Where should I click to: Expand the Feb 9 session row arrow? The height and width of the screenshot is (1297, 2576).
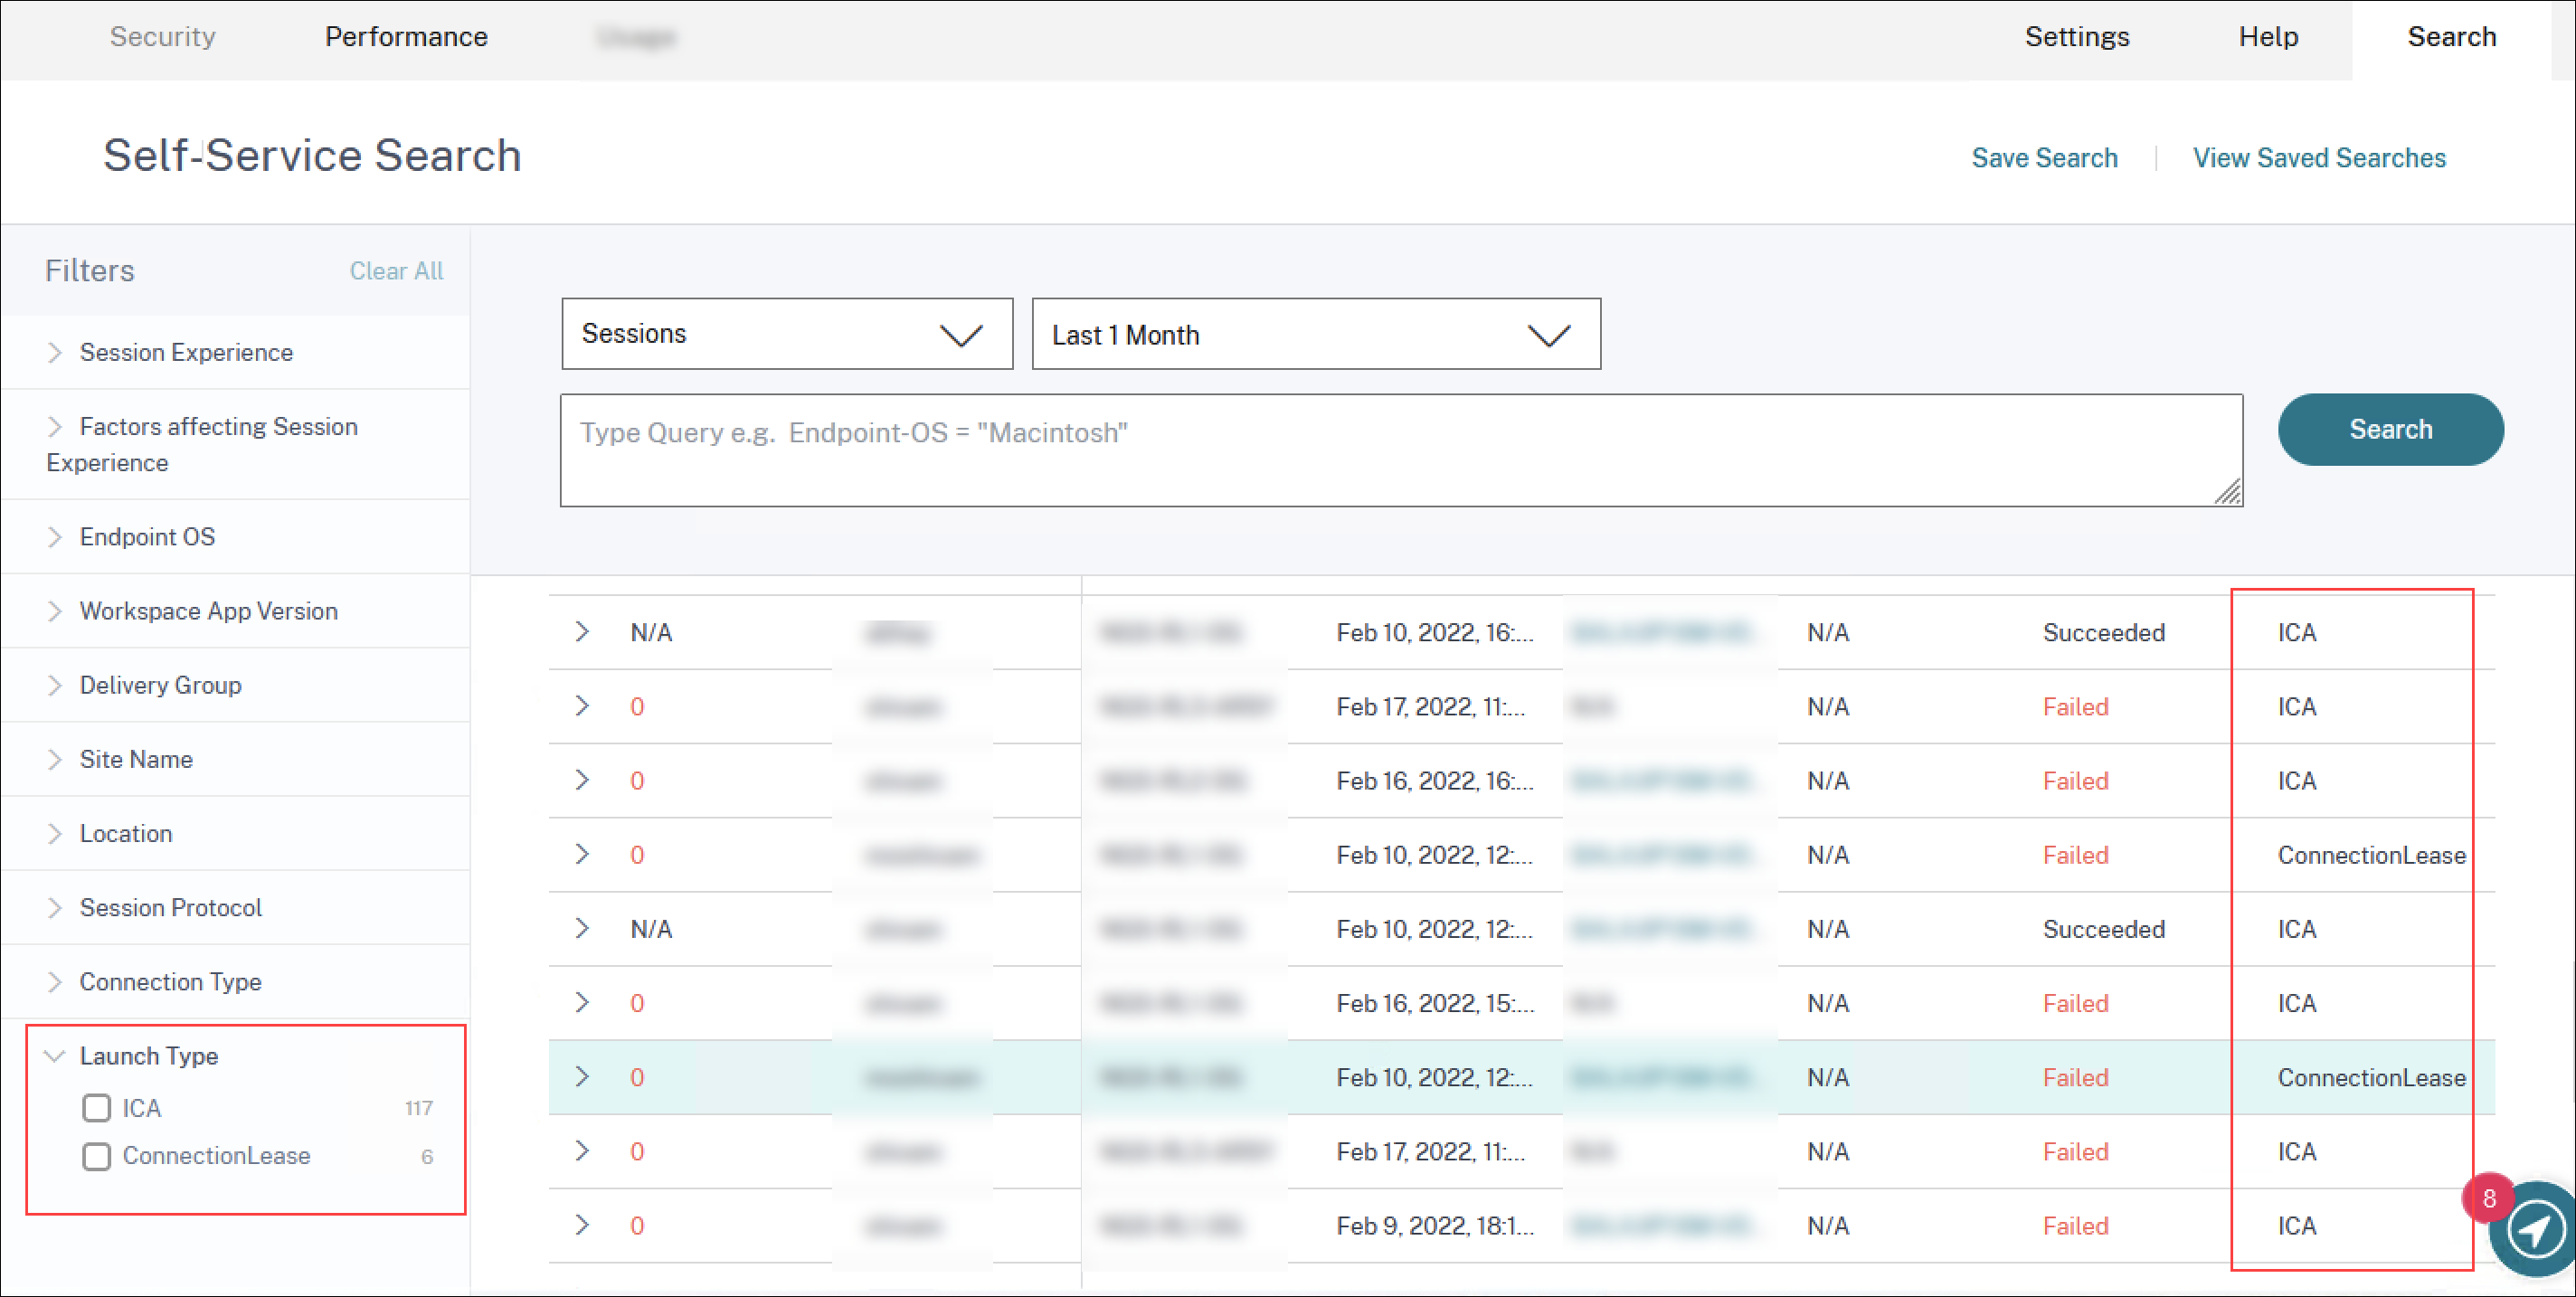click(582, 1225)
